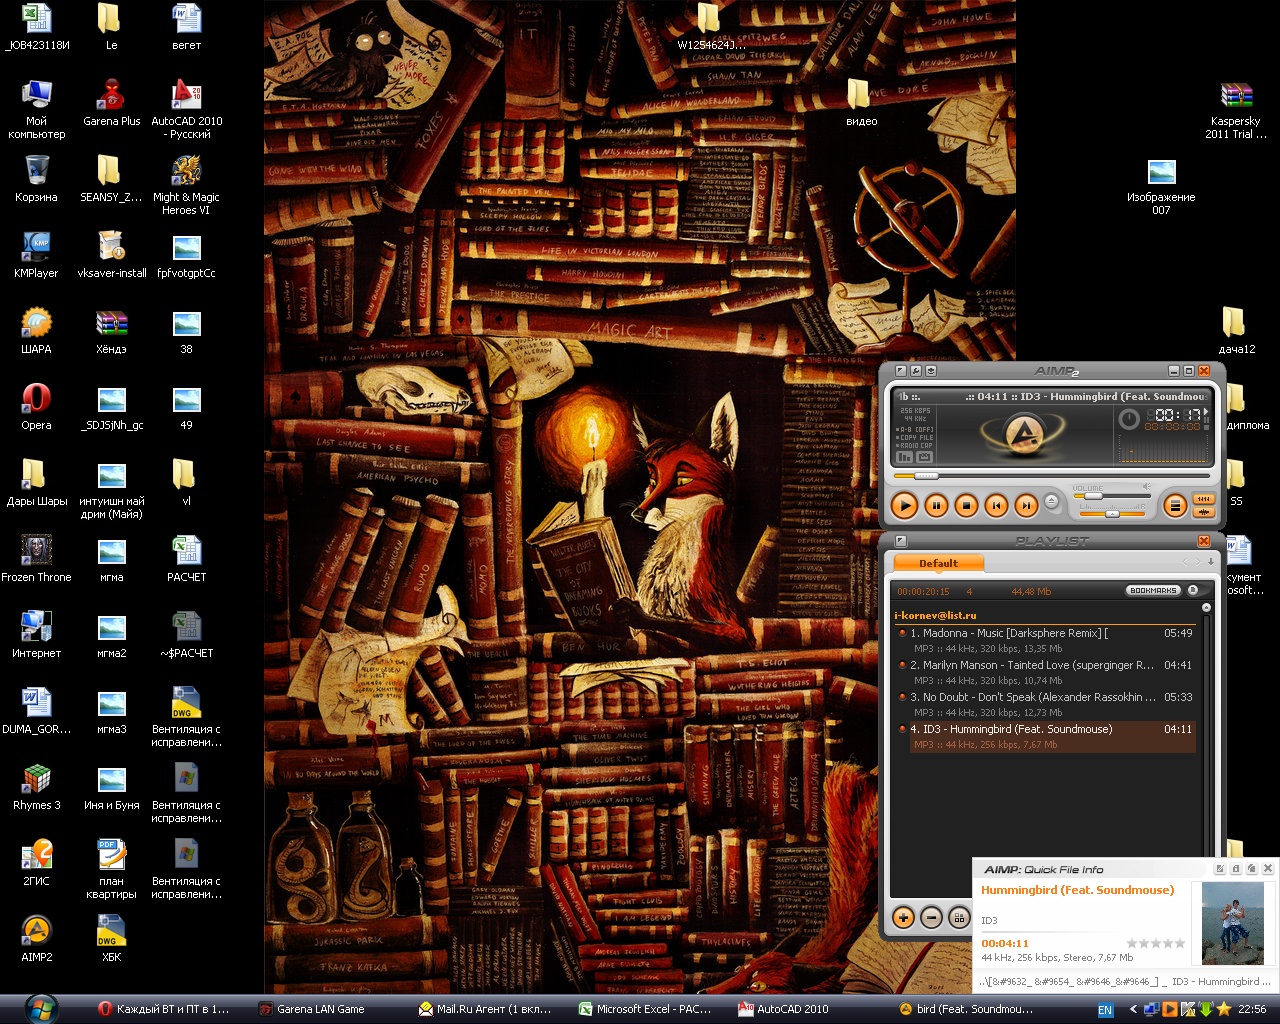Open KMPlayer desktop shortcut
The width and height of the screenshot is (1280, 1024).
[36, 255]
